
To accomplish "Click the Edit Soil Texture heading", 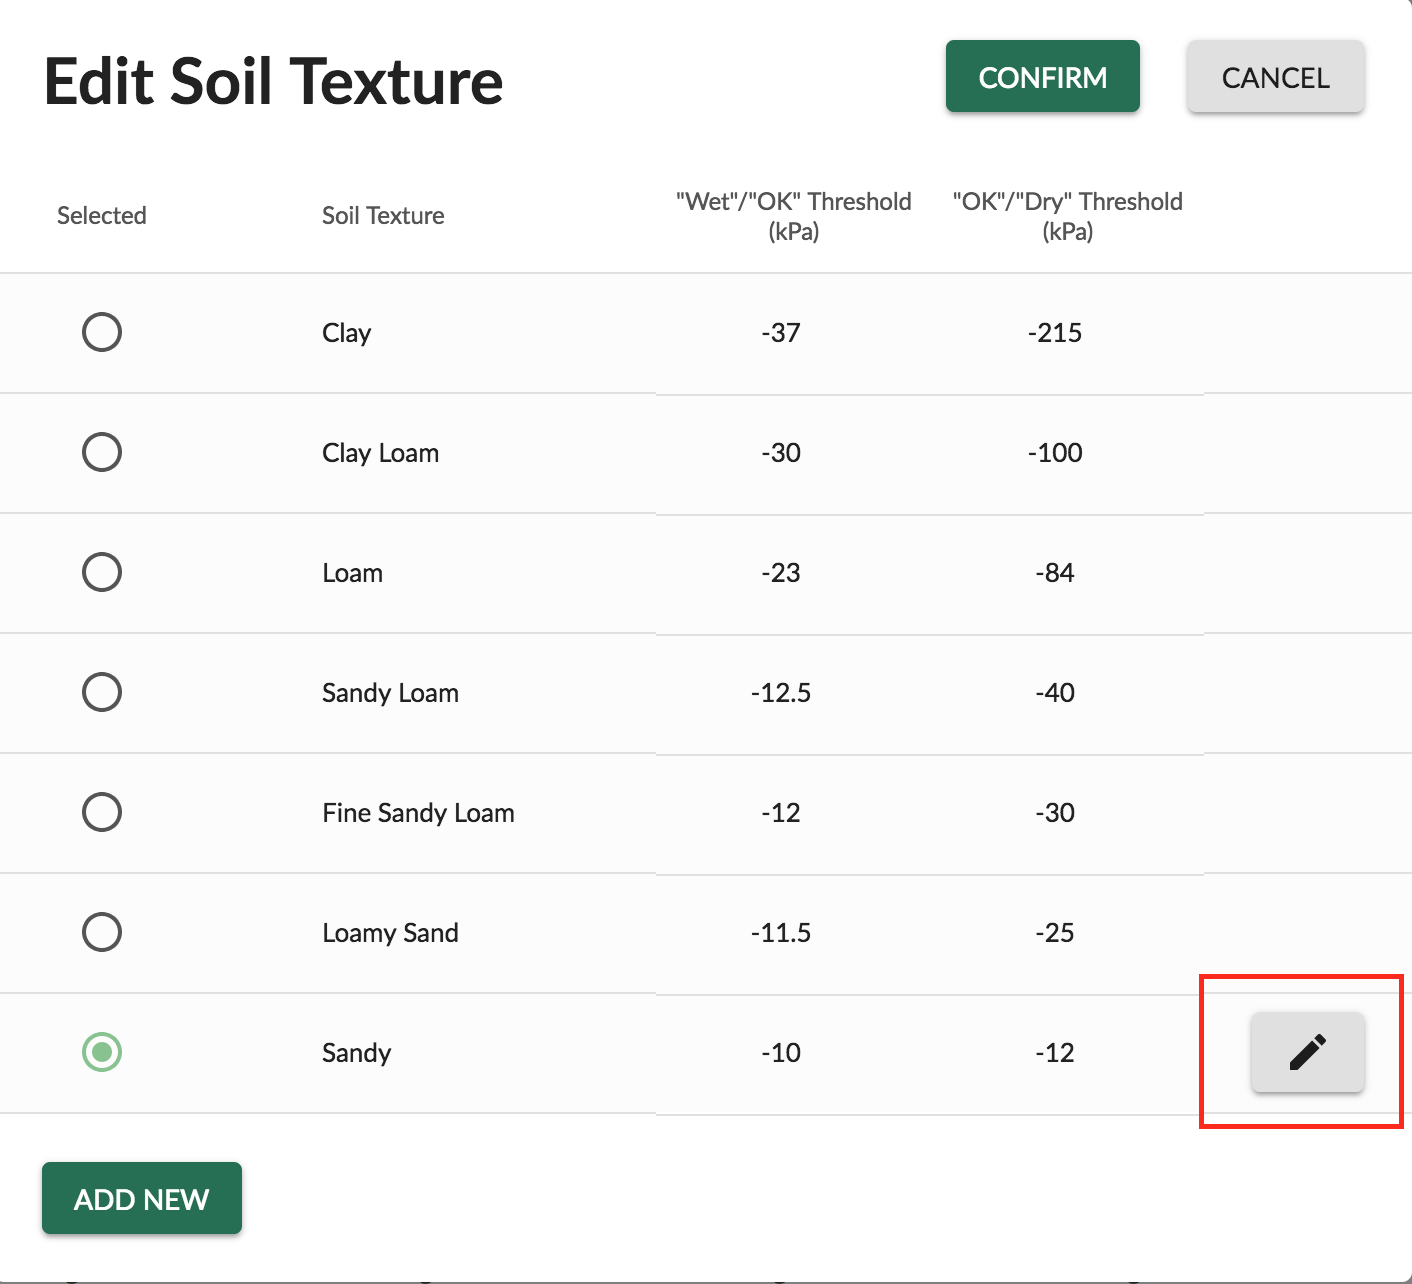I will tap(274, 82).
